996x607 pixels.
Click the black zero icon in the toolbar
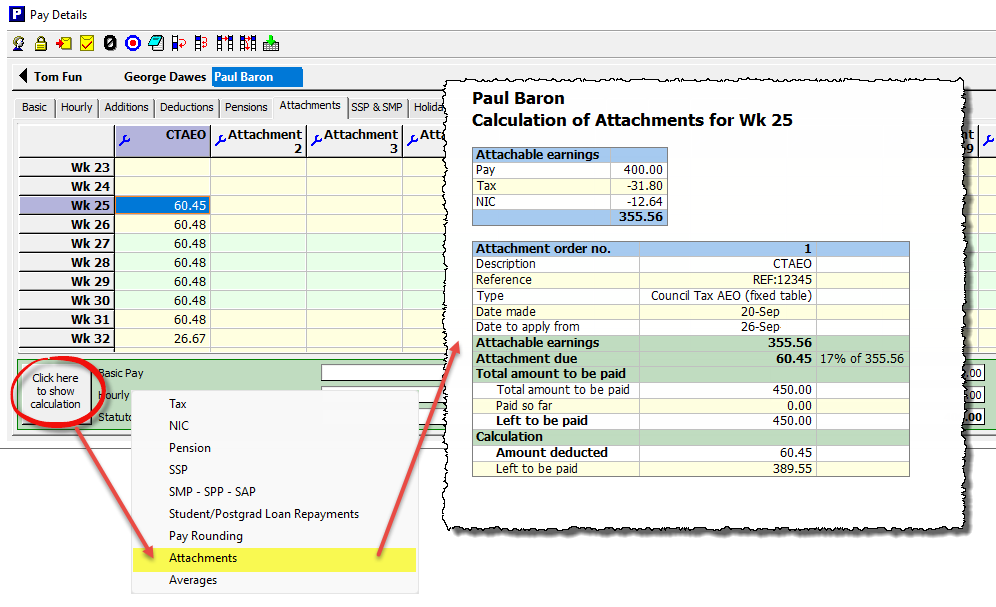[110, 43]
